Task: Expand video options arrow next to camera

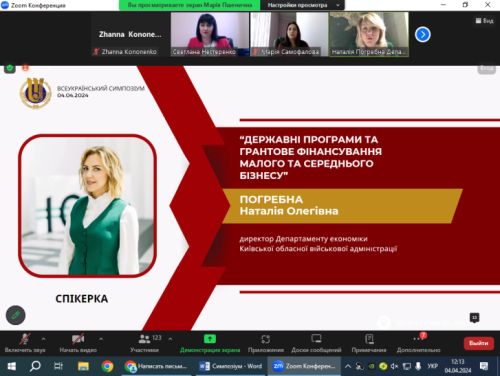Action: point(101,339)
